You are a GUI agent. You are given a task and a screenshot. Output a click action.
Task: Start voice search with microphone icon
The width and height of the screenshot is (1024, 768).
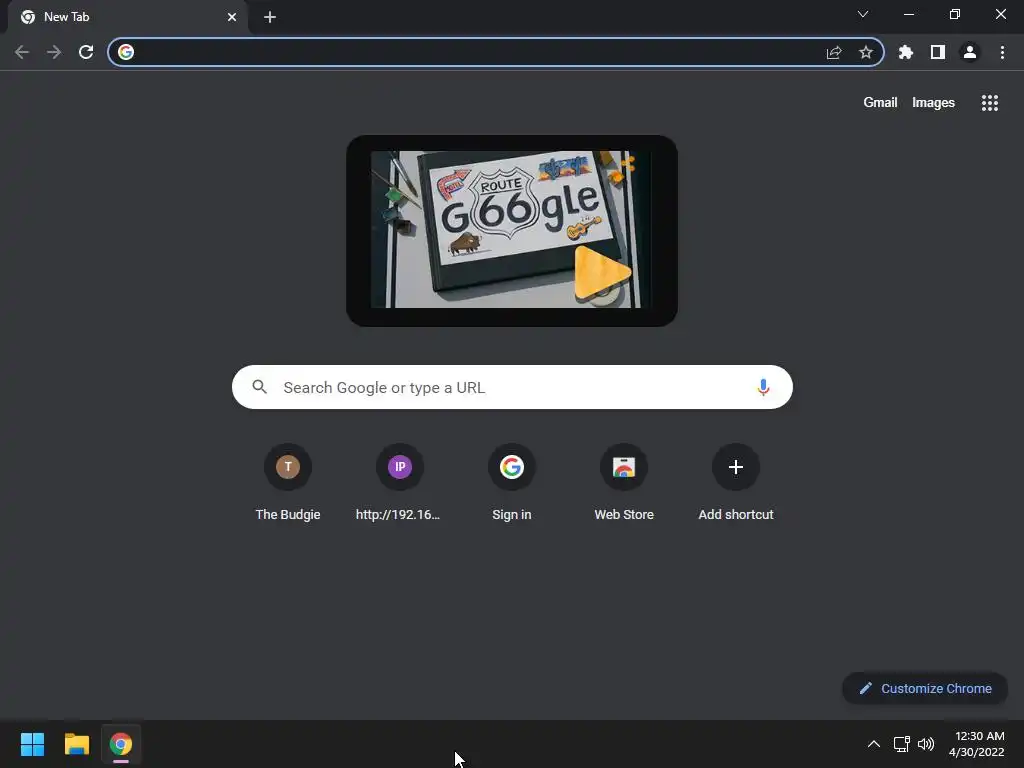(x=763, y=387)
